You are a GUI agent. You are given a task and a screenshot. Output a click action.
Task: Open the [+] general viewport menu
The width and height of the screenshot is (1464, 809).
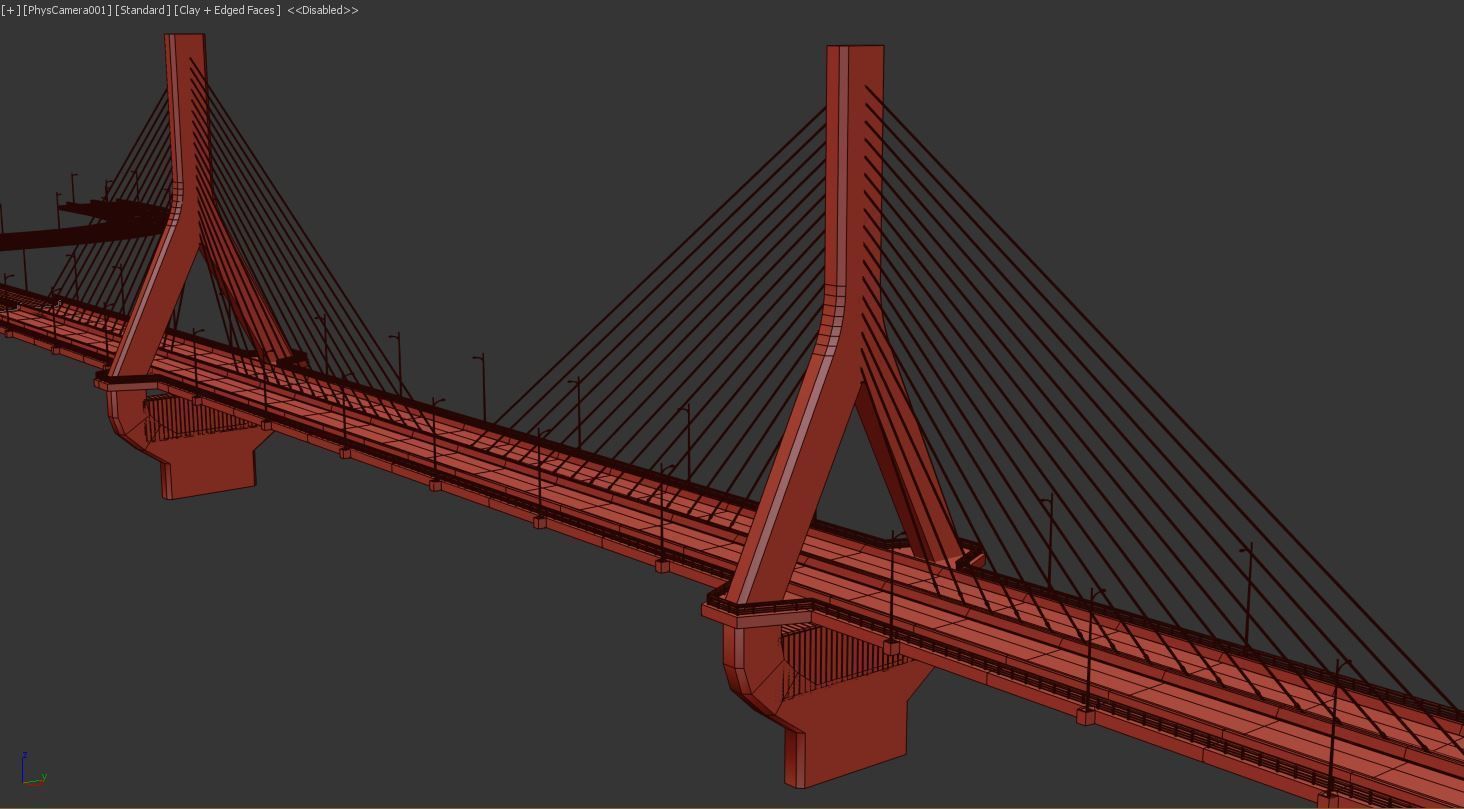(9, 10)
